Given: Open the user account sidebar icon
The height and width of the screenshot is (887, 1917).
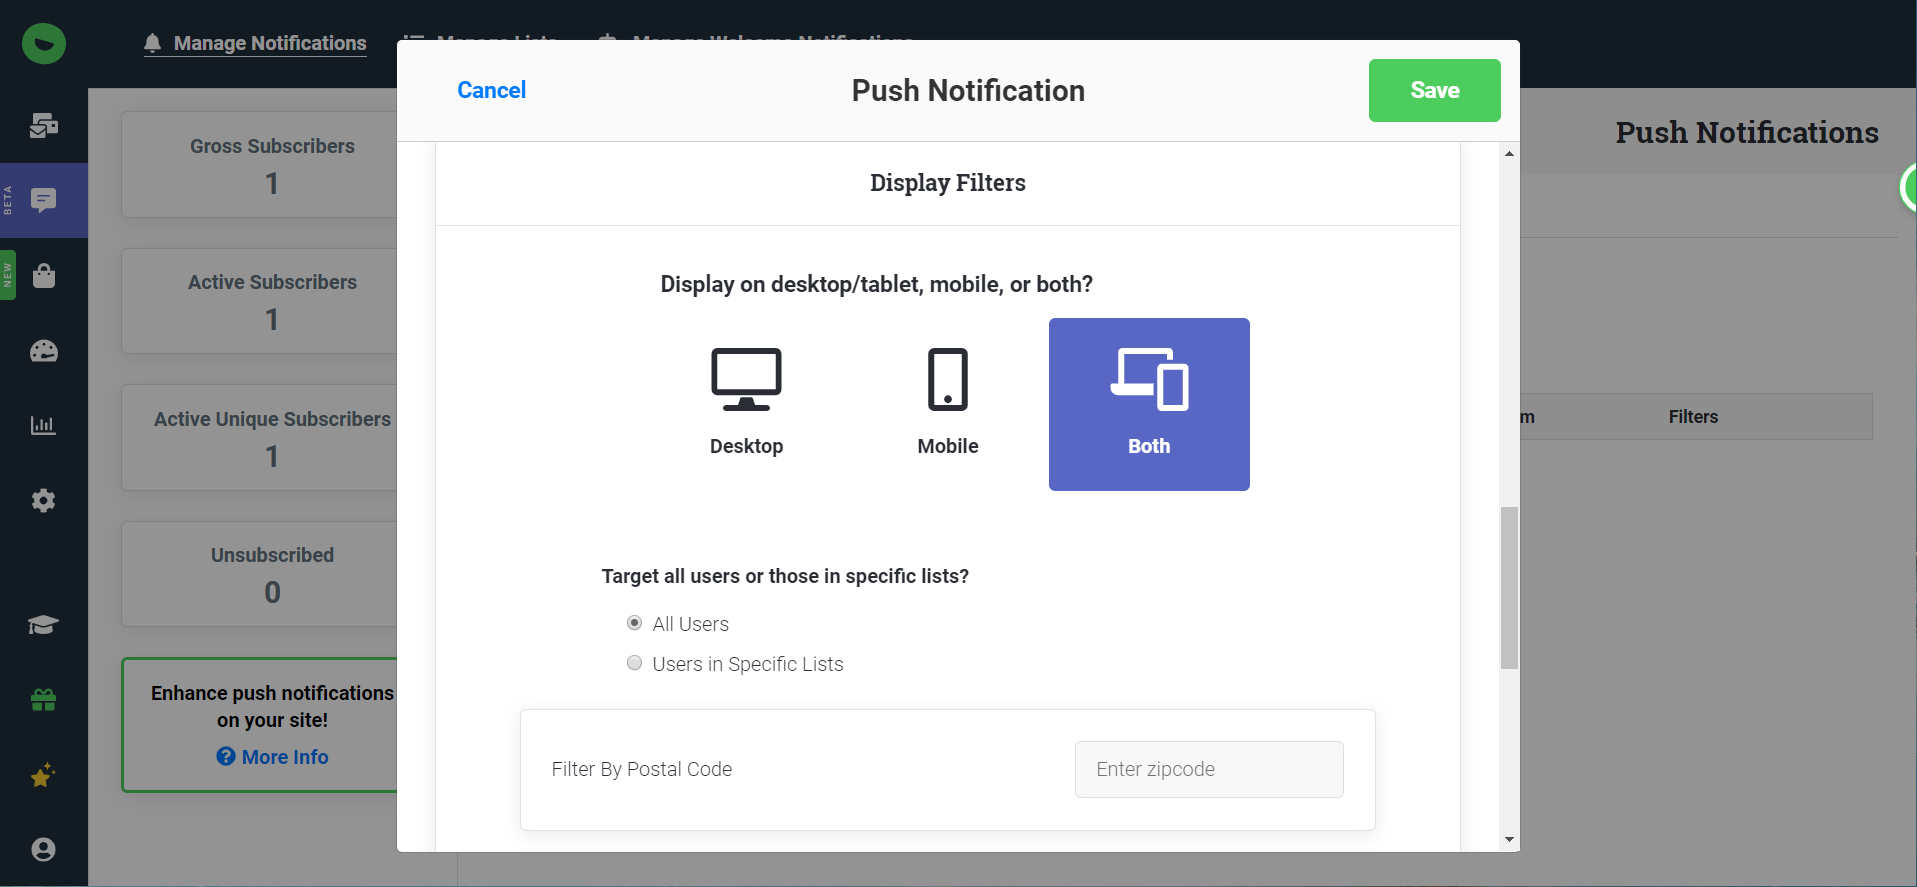Looking at the screenshot, I should click(x=44, y=849).
